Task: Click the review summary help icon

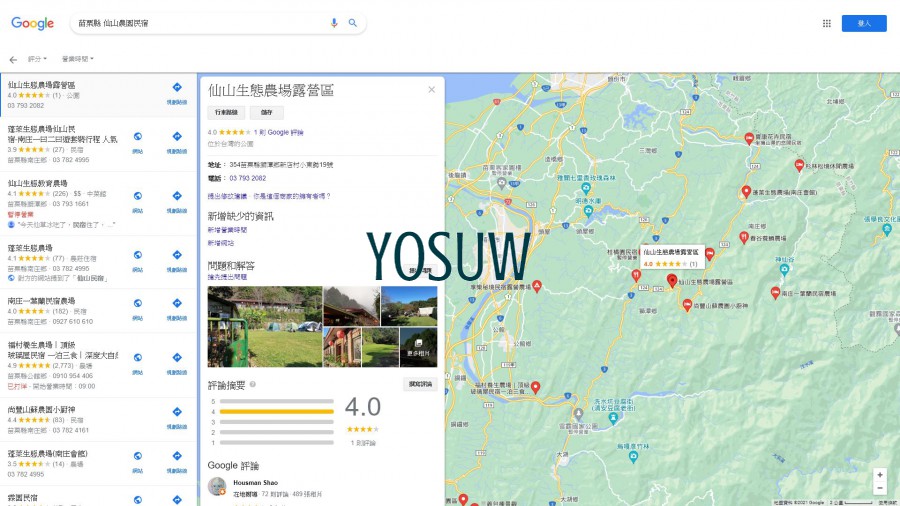Action: coord(253,384)
